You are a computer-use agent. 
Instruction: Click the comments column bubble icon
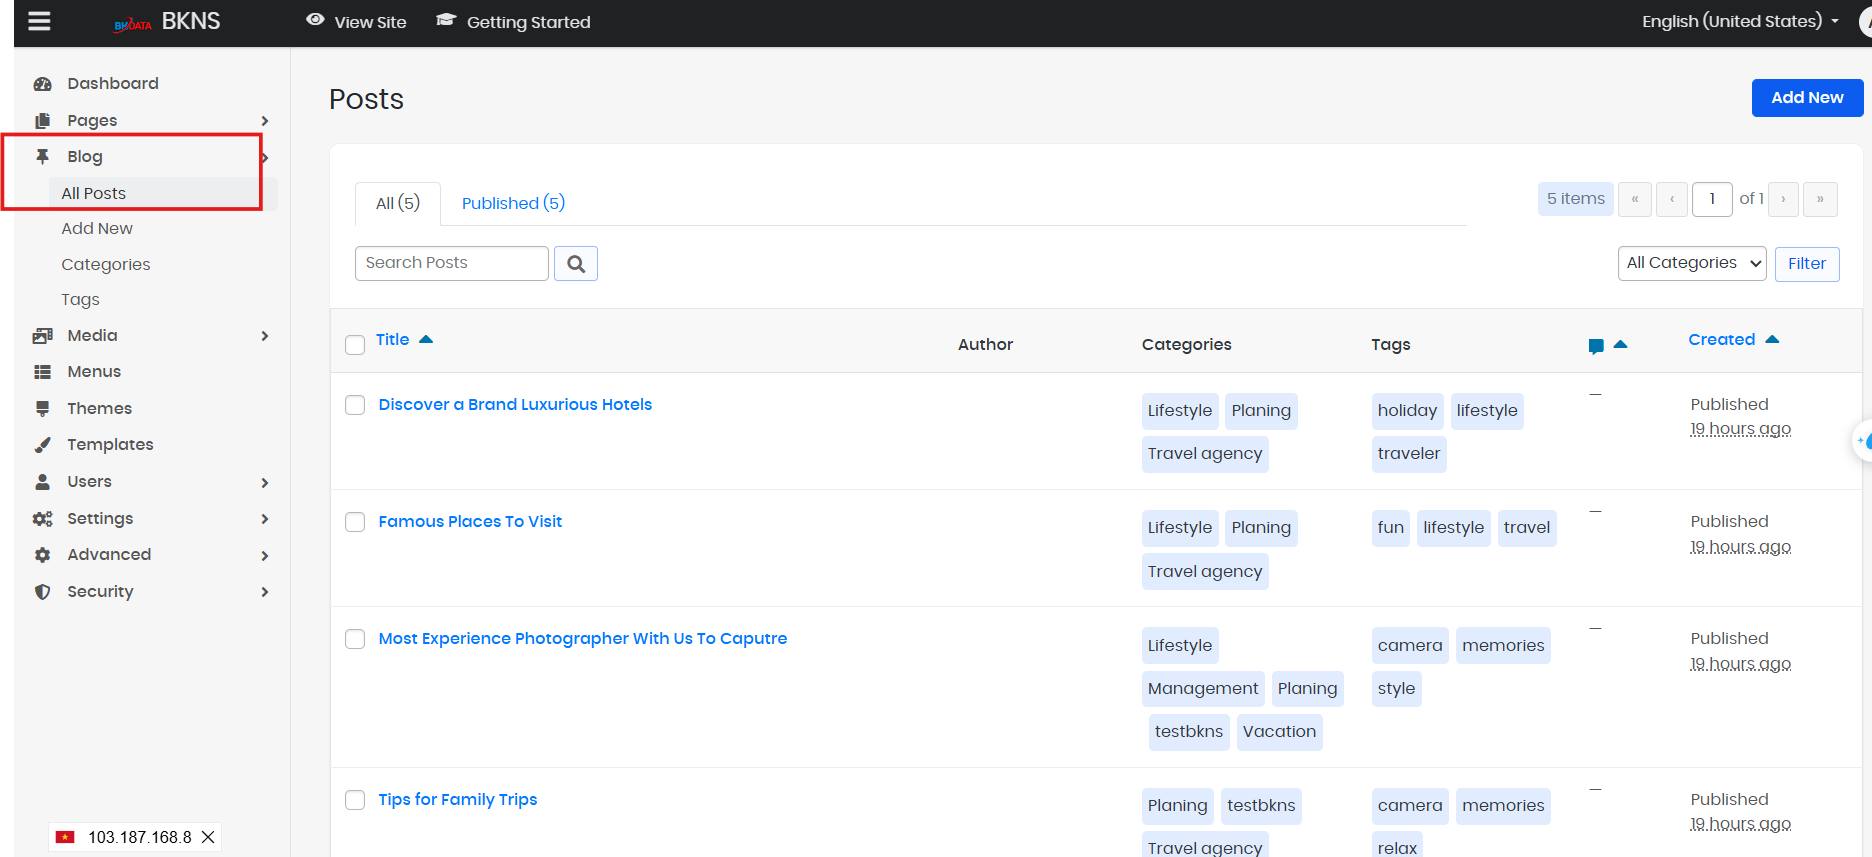click(x=1596, y=346)
